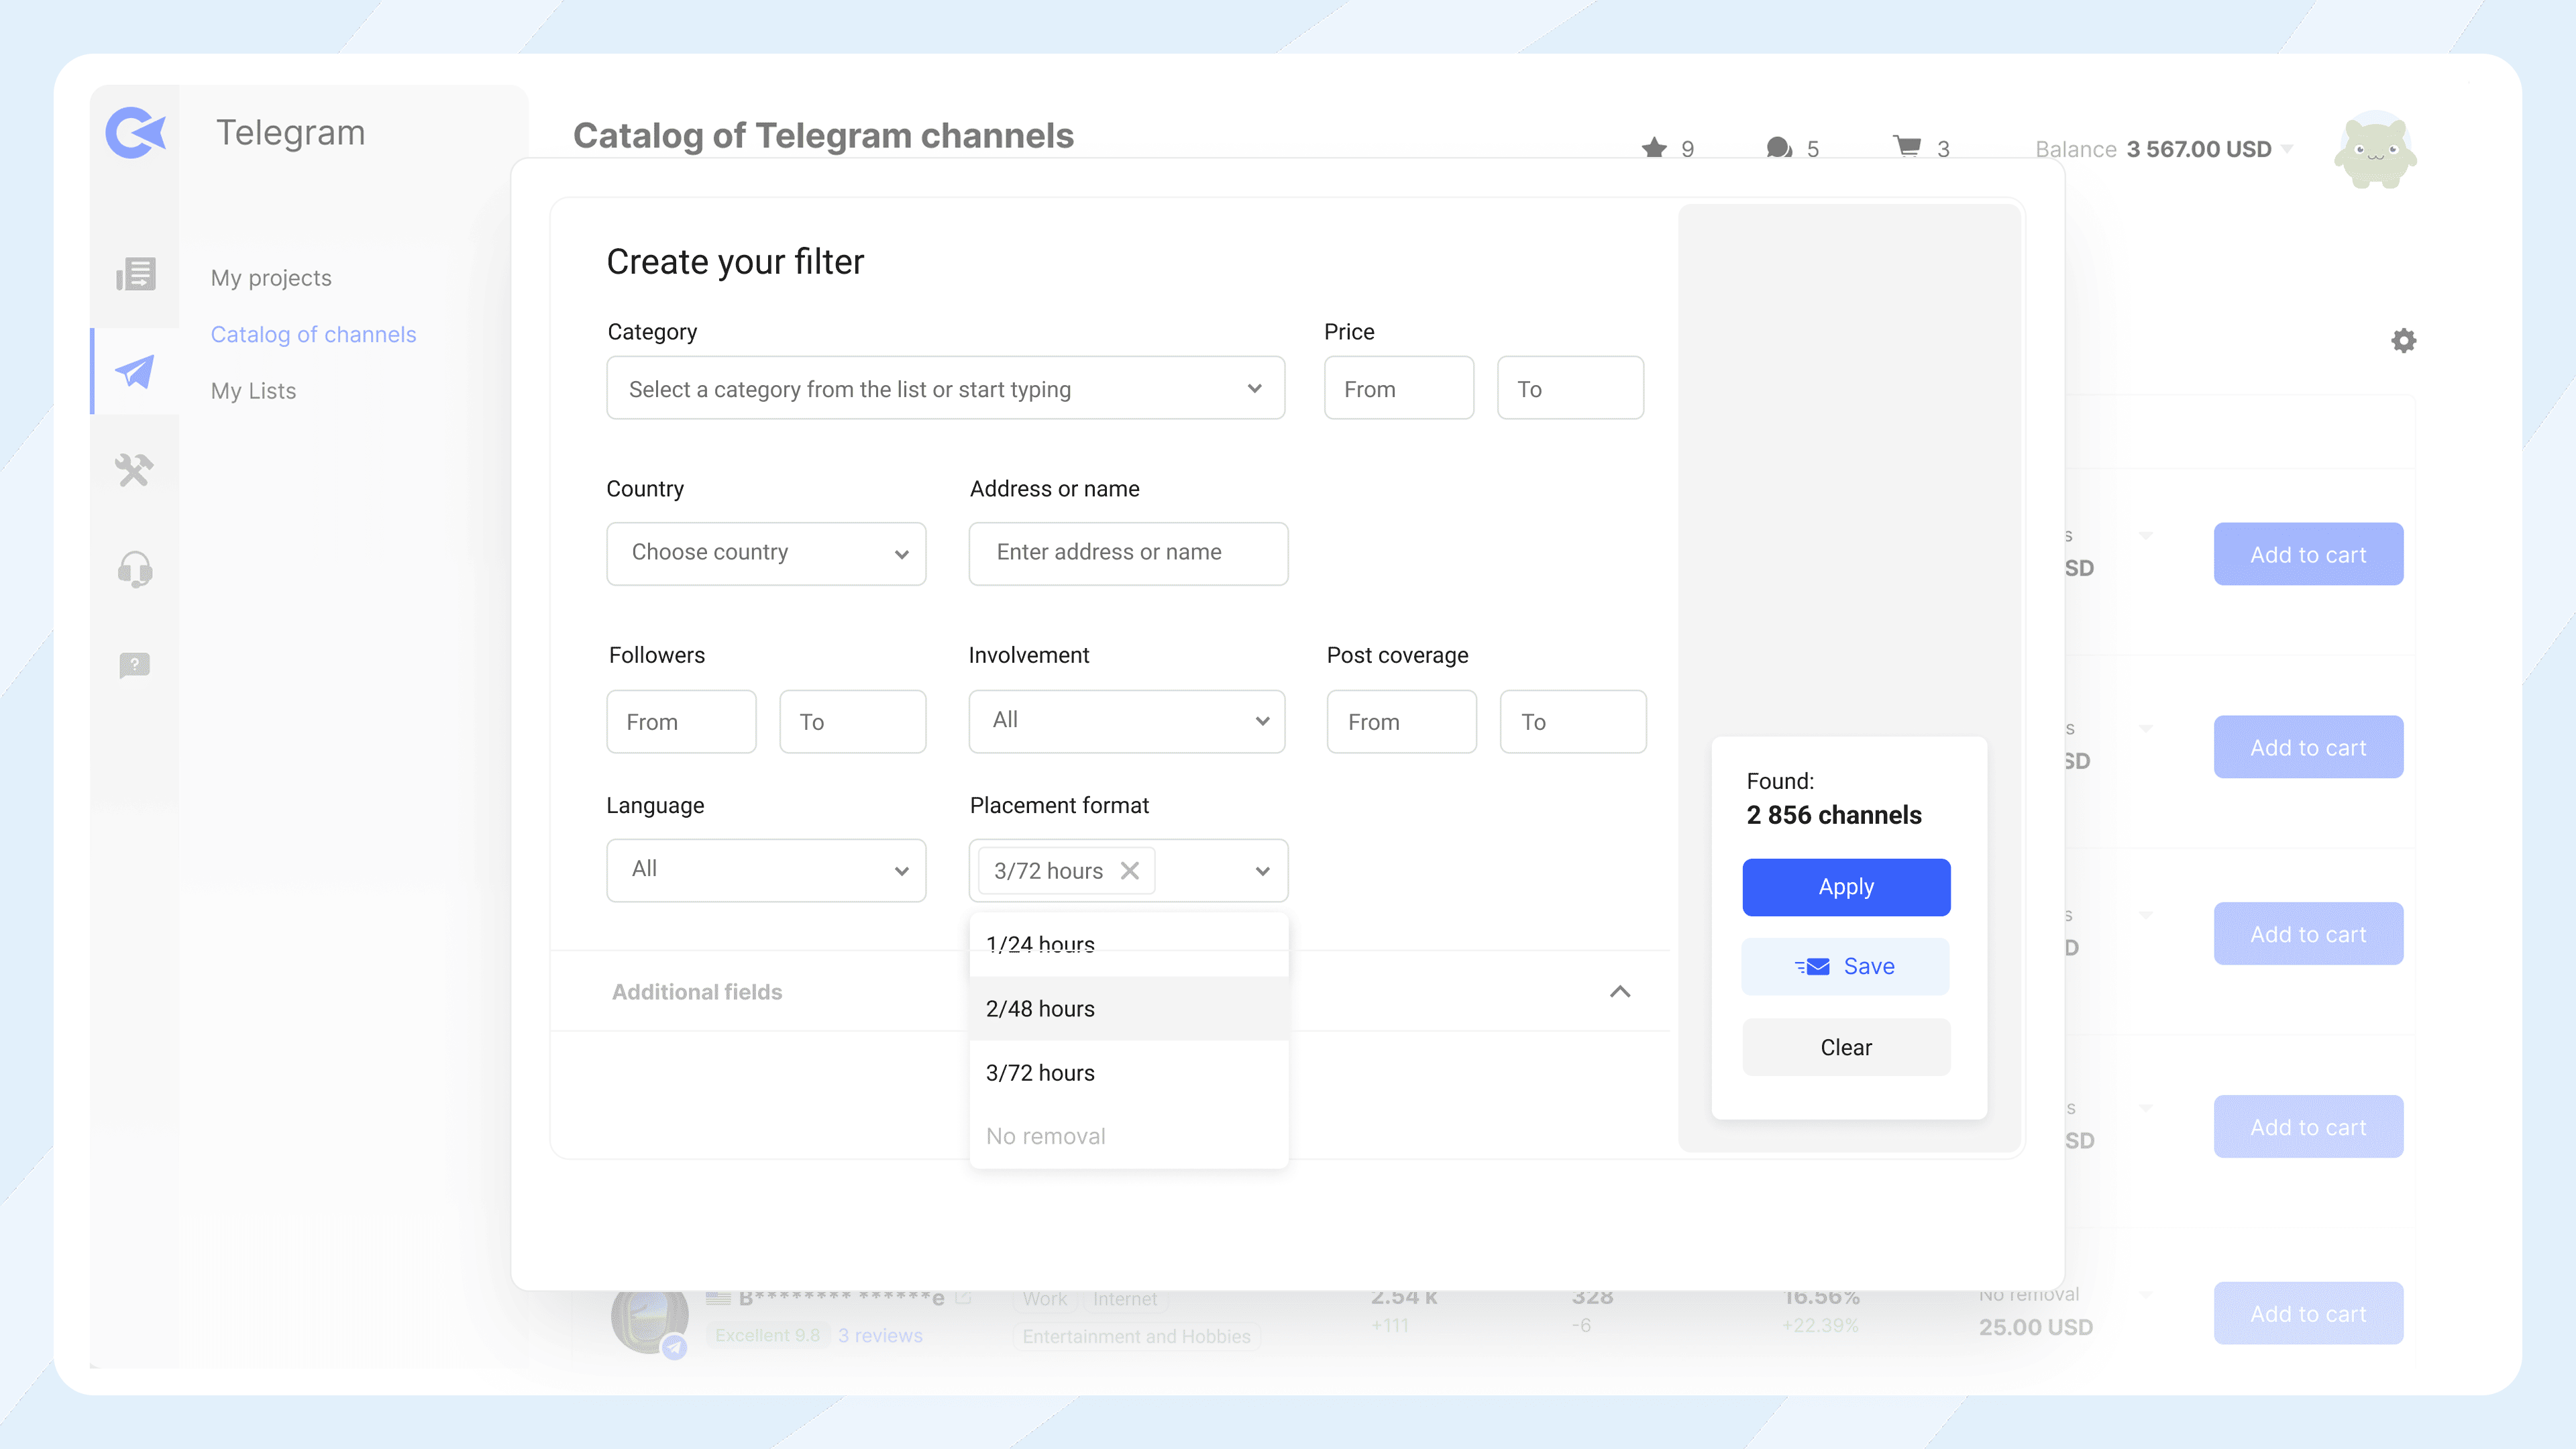
Task: Open messages via the chat bubble icon
Action: [1778, 147]
